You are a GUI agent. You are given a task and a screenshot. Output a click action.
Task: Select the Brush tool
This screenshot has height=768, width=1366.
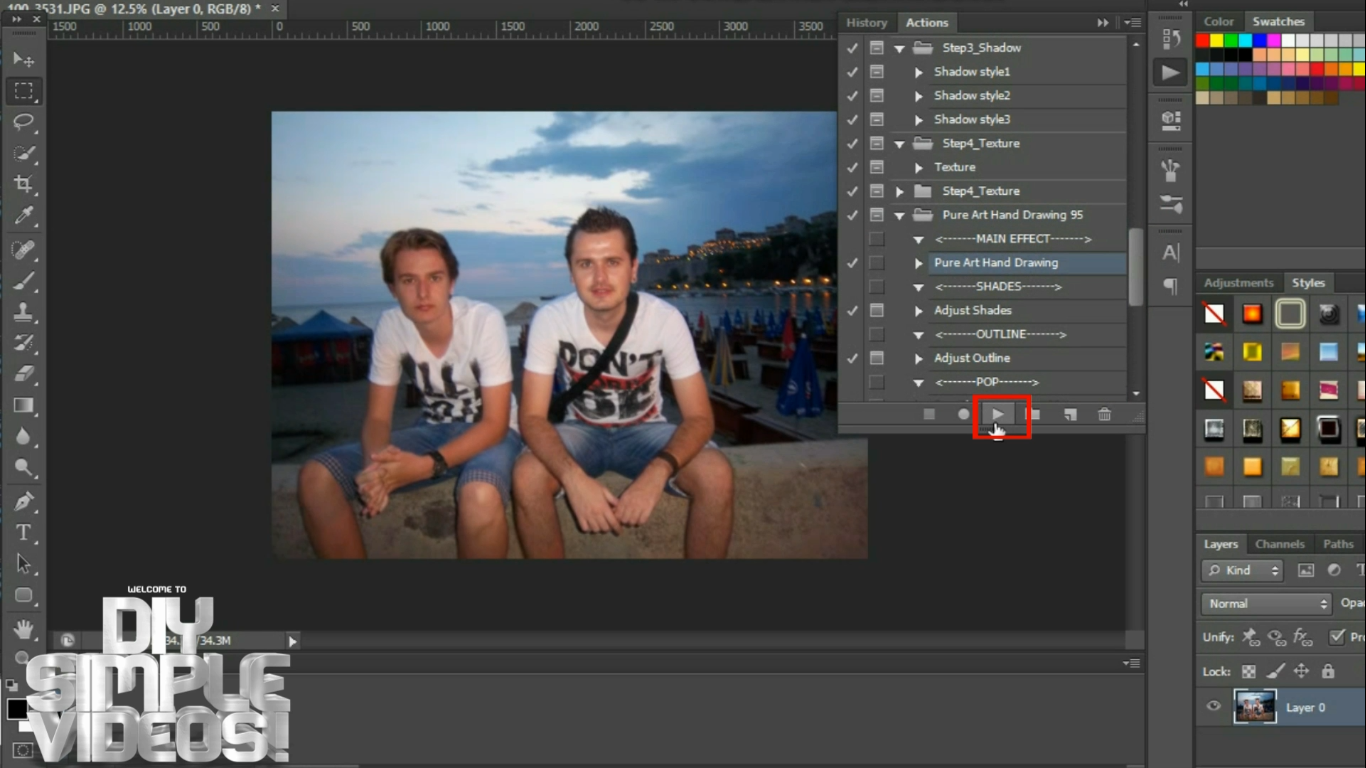(x=23, y=281)
